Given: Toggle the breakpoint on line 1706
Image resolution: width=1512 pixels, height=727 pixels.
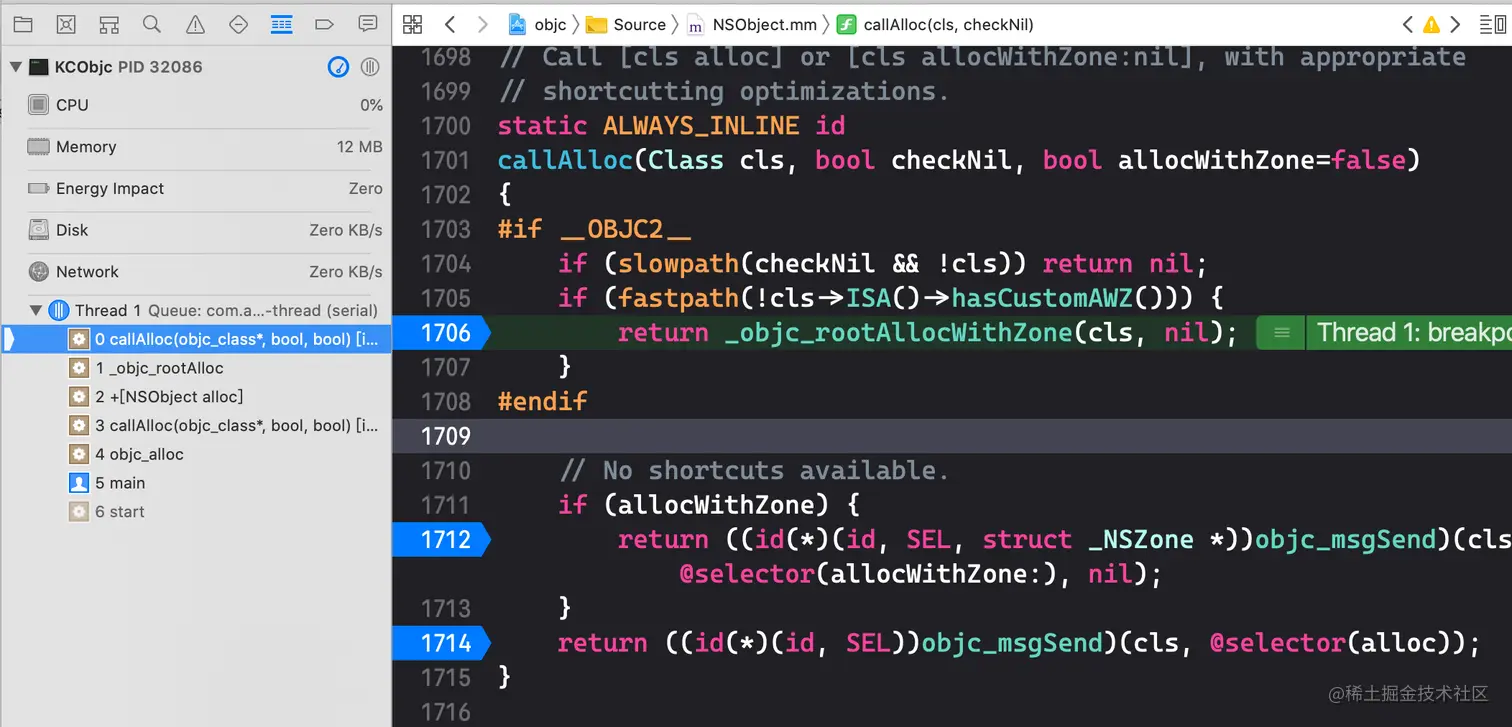Looking at the screenshot, I should click(x=440, y=333).
